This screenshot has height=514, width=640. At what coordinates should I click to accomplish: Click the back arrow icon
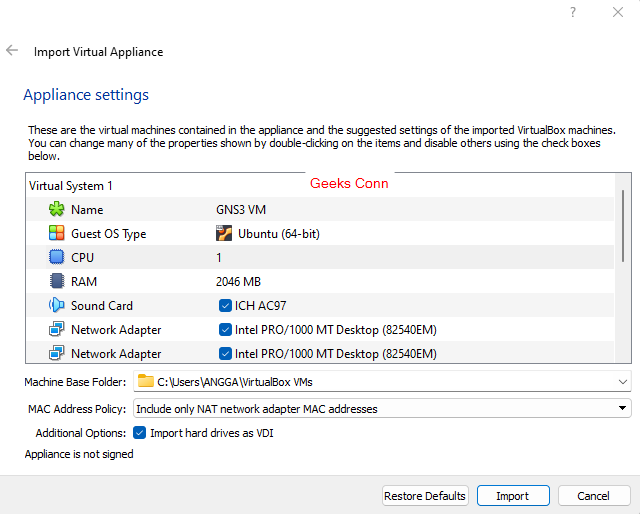coord(12,51)
